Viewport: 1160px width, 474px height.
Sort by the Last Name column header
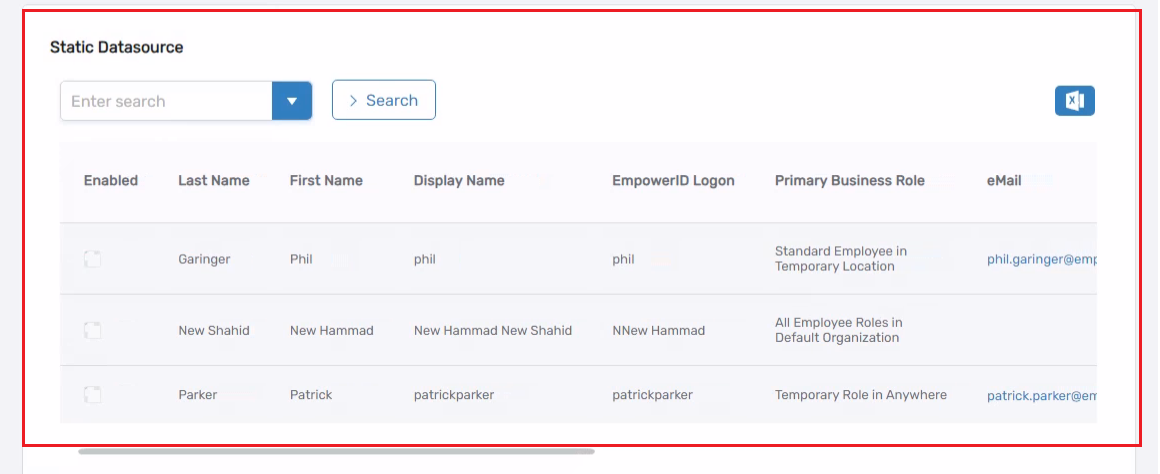click(214, 180)
